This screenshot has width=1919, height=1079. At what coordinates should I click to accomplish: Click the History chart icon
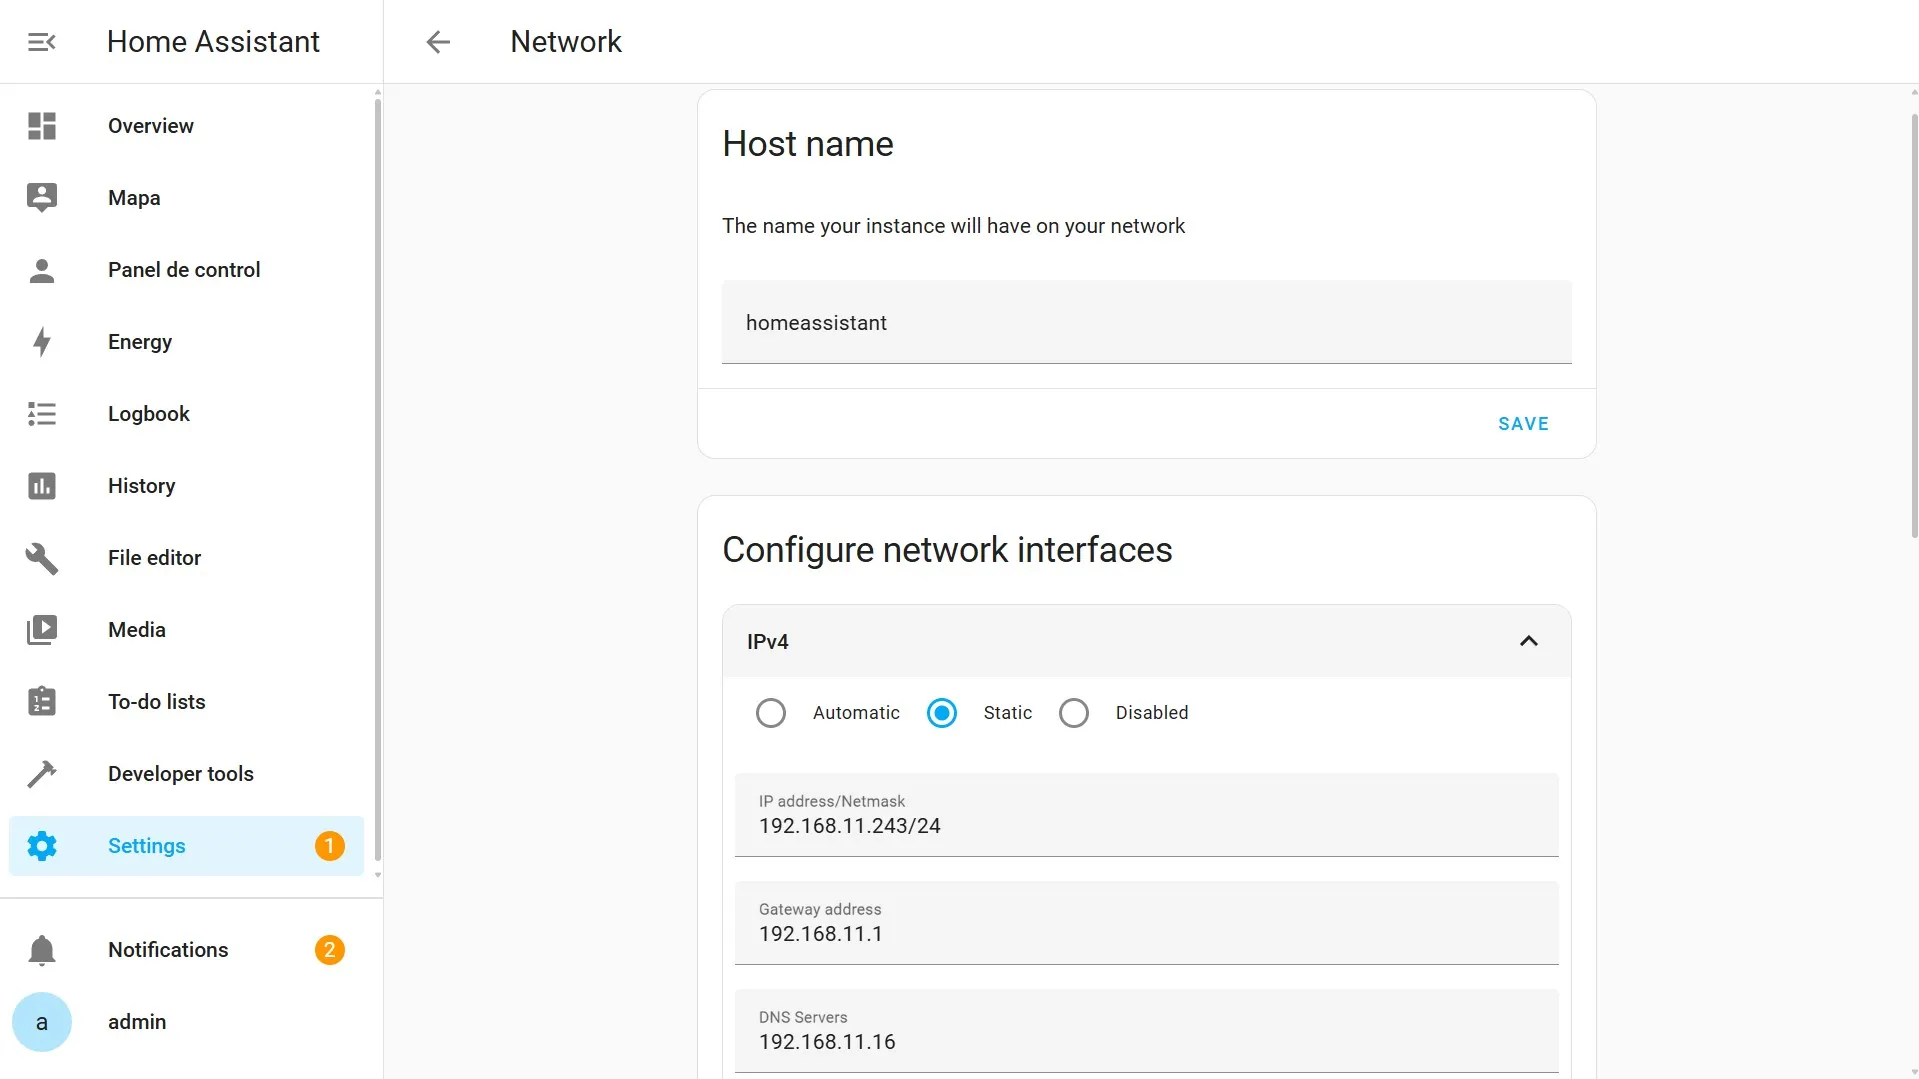click(x=42, y=486)
